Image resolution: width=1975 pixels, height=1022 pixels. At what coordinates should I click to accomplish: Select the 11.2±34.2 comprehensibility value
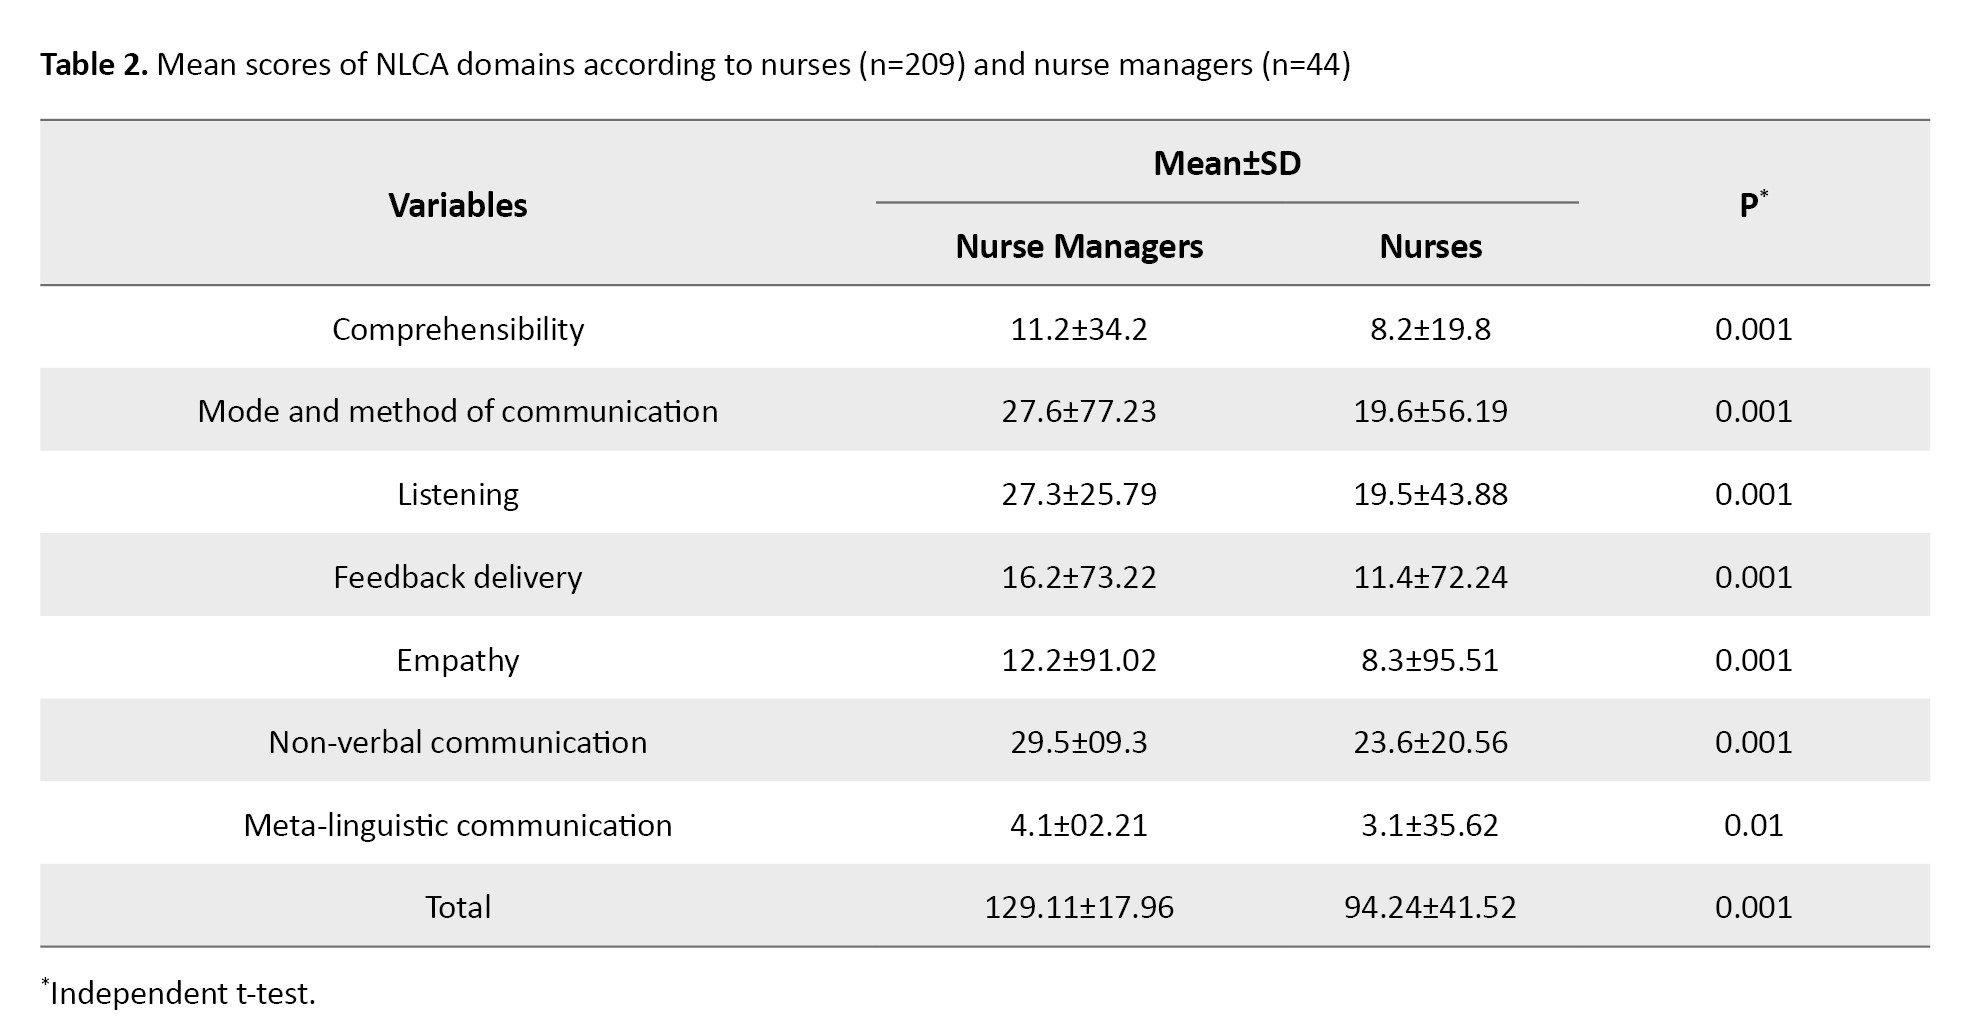tap(1079, 329)
